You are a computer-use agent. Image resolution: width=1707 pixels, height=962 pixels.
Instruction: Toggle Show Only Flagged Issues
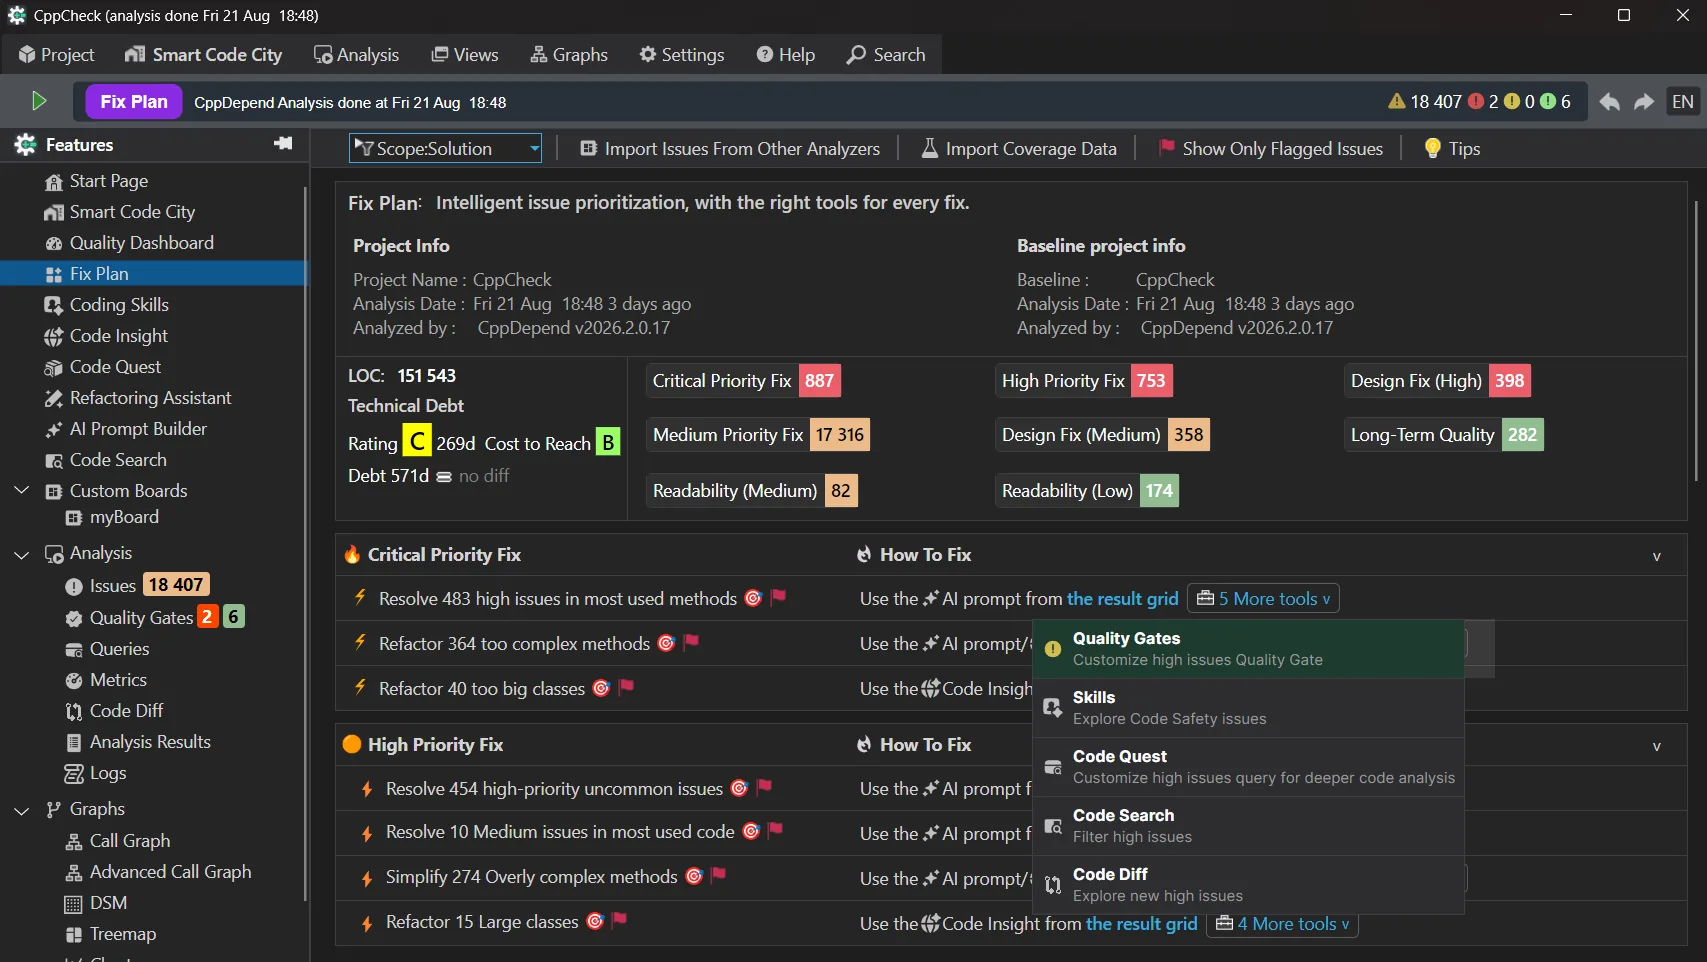pos(1270,148)
